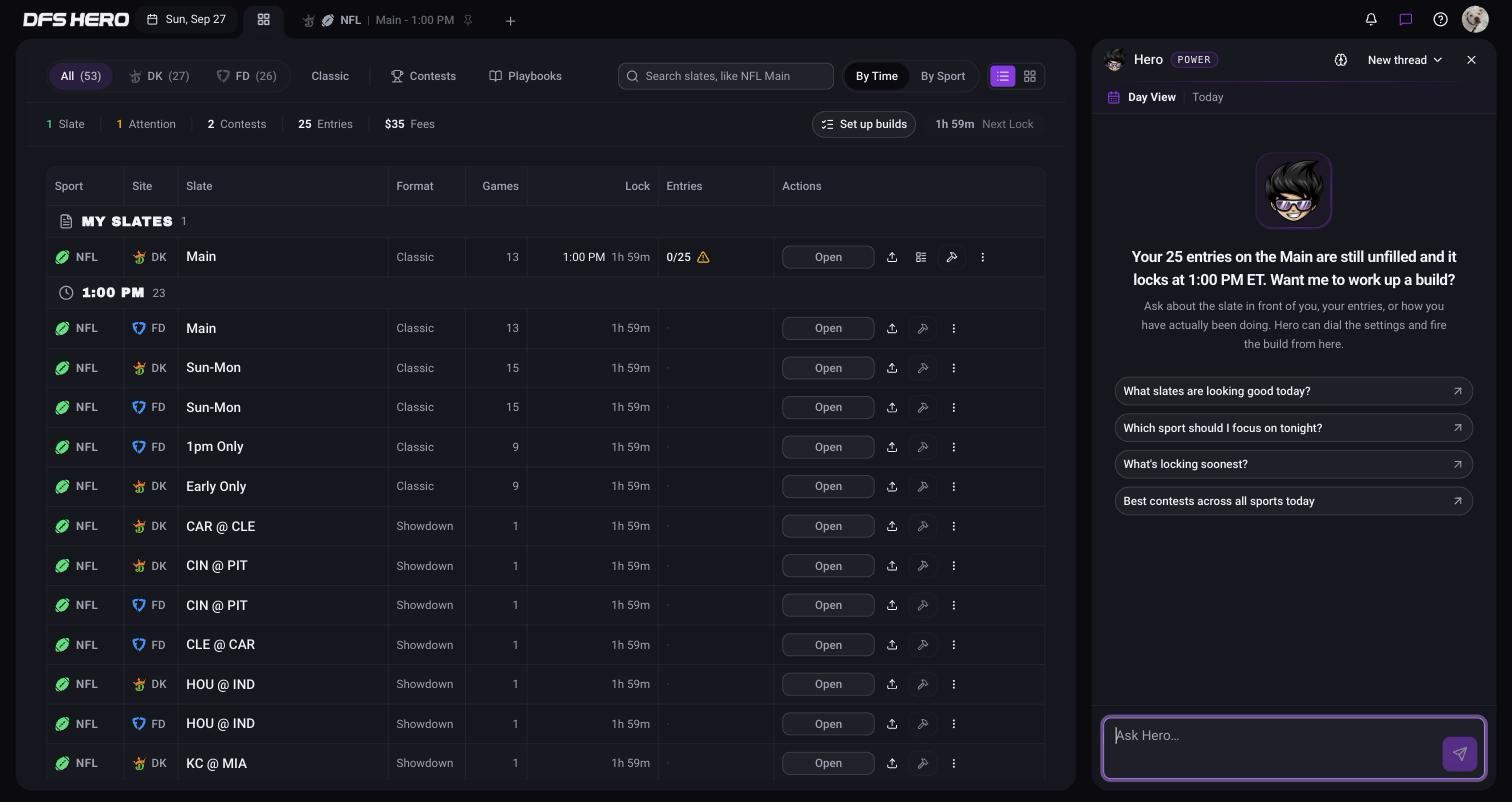Click build hammer for KC @ MIA row
Viewport: 1512px width, 802px height.
click(923, 763)
